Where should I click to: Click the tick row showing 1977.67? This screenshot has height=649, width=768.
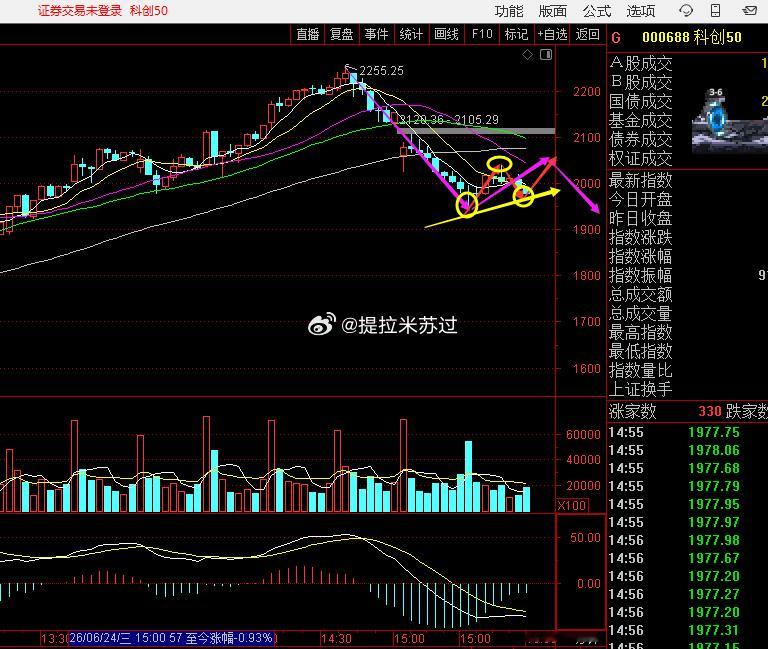[x=687, y=558]
